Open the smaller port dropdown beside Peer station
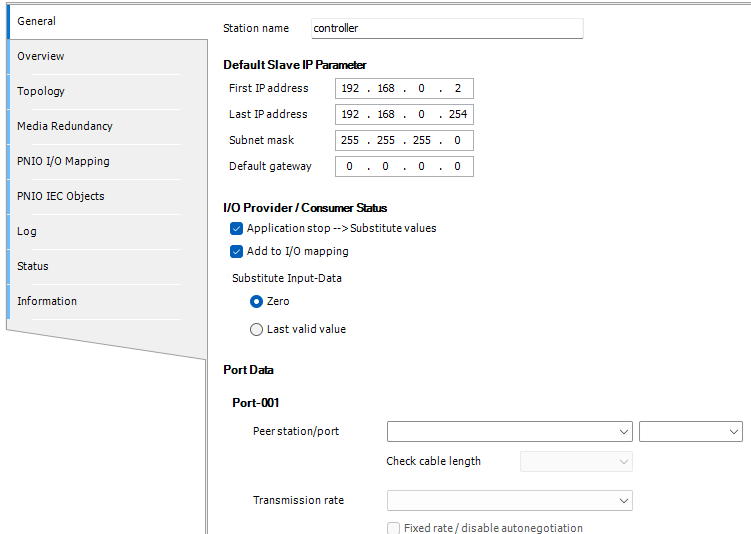 coord(691,432)
